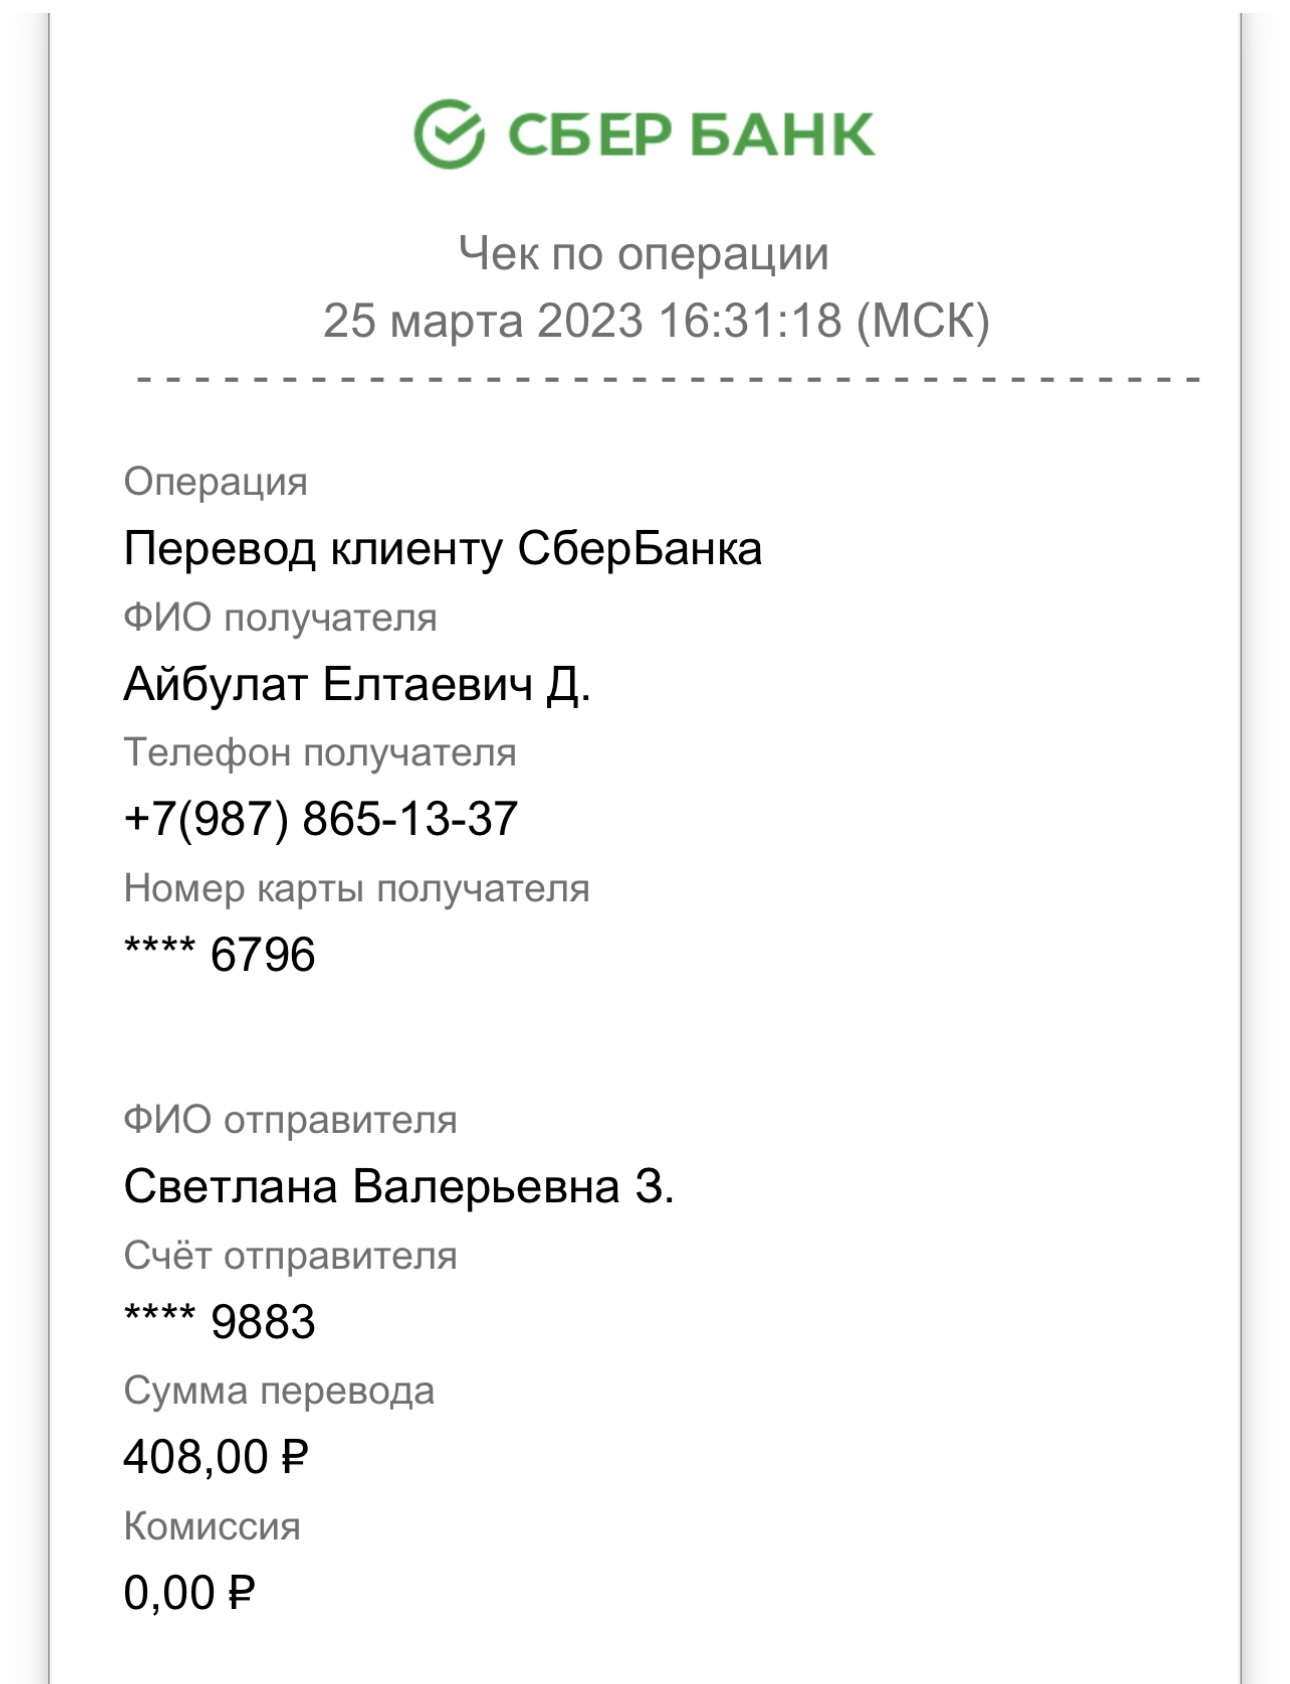The image size is (1290, 1684).
Task: Click the green Sber checkmark logo icon
Action: (449, 134)
